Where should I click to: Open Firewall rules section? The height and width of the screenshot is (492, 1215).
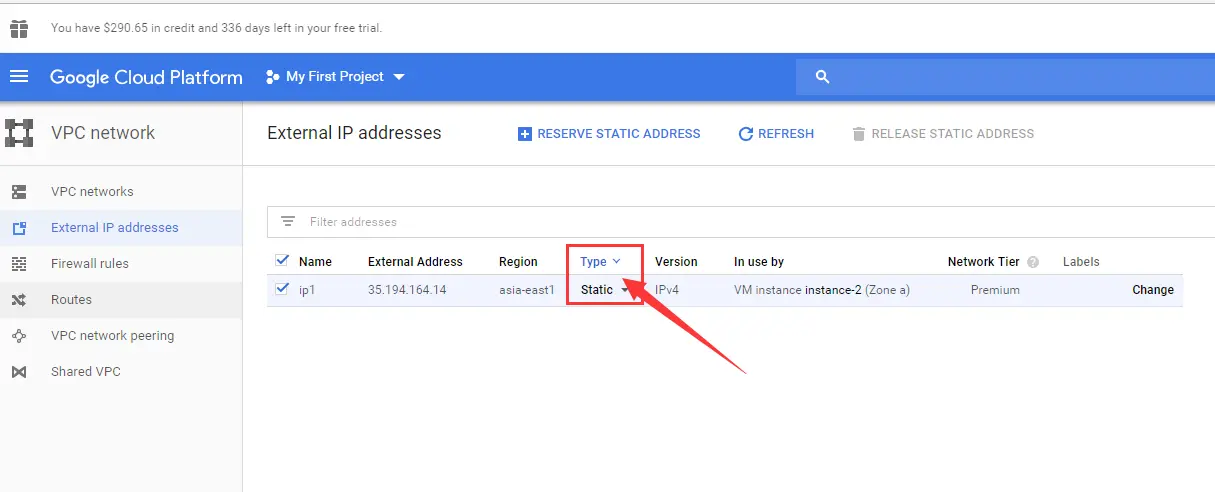pos(90,264)
